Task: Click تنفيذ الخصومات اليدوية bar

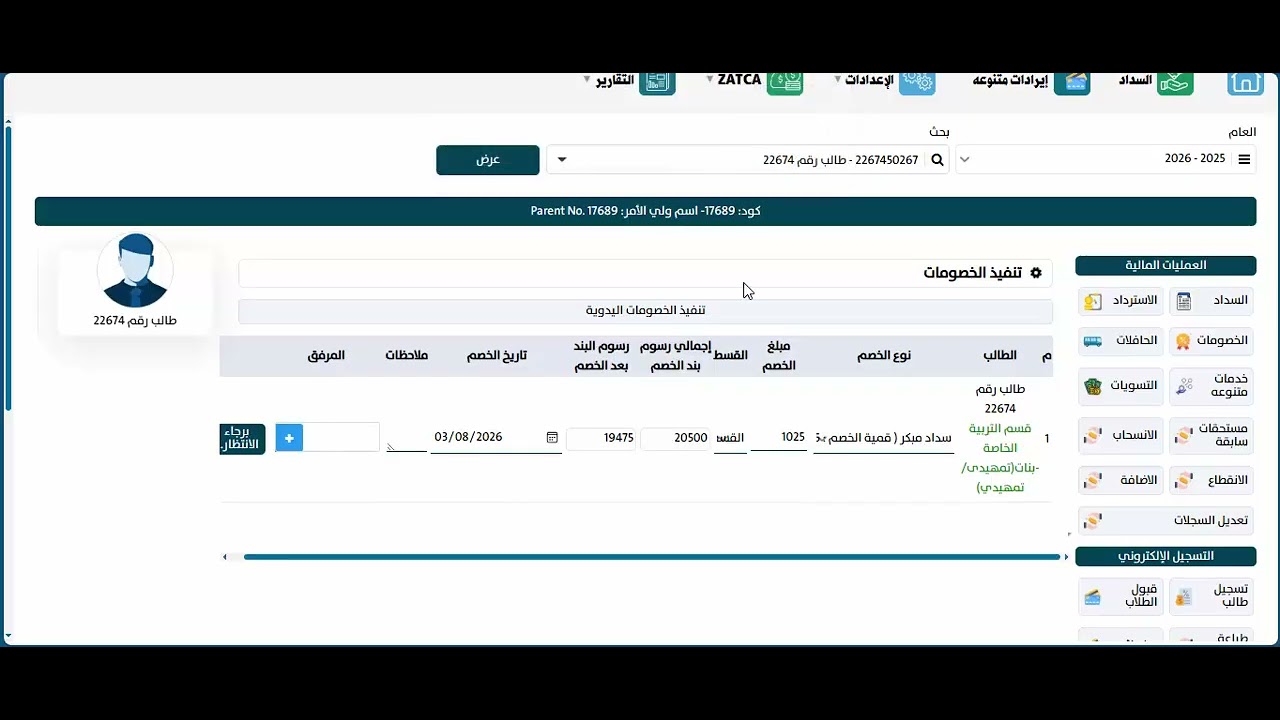Action: click(x=645, y=311)
